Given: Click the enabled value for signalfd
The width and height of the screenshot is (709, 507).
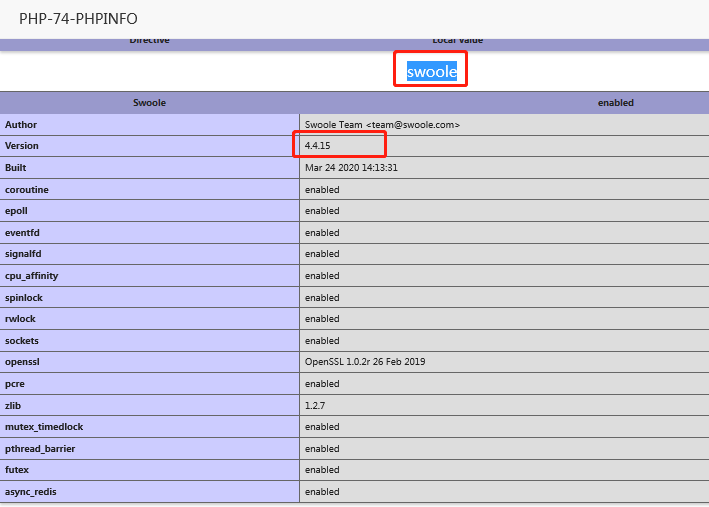Looking at the screenshot, I should (x=322, y=254).
